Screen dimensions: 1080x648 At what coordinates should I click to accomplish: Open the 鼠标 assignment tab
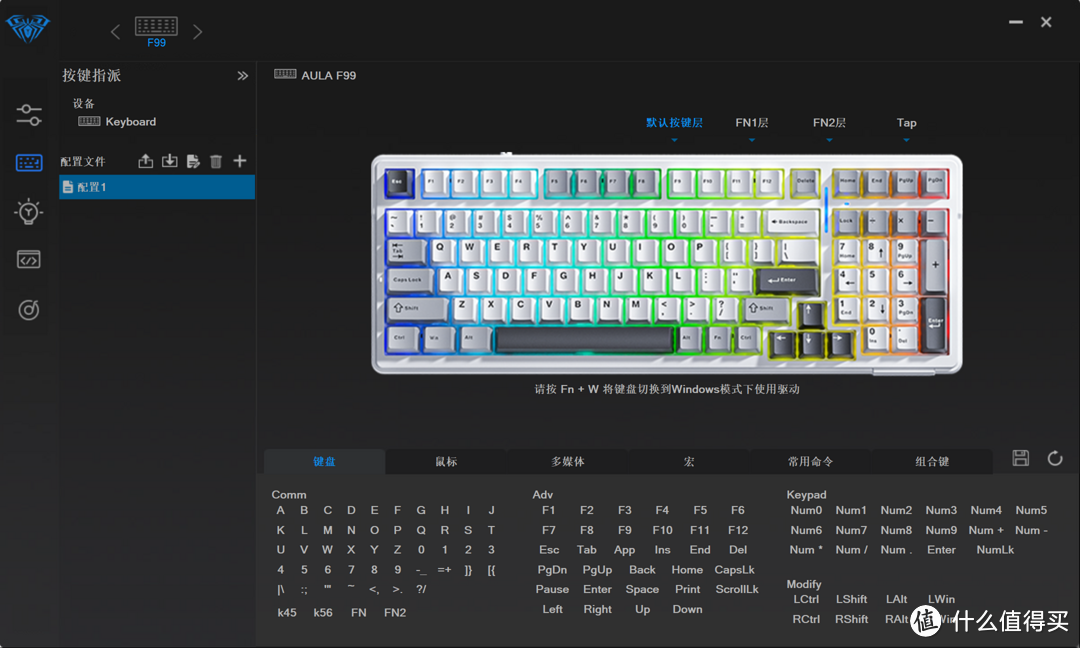click(446, 461)
